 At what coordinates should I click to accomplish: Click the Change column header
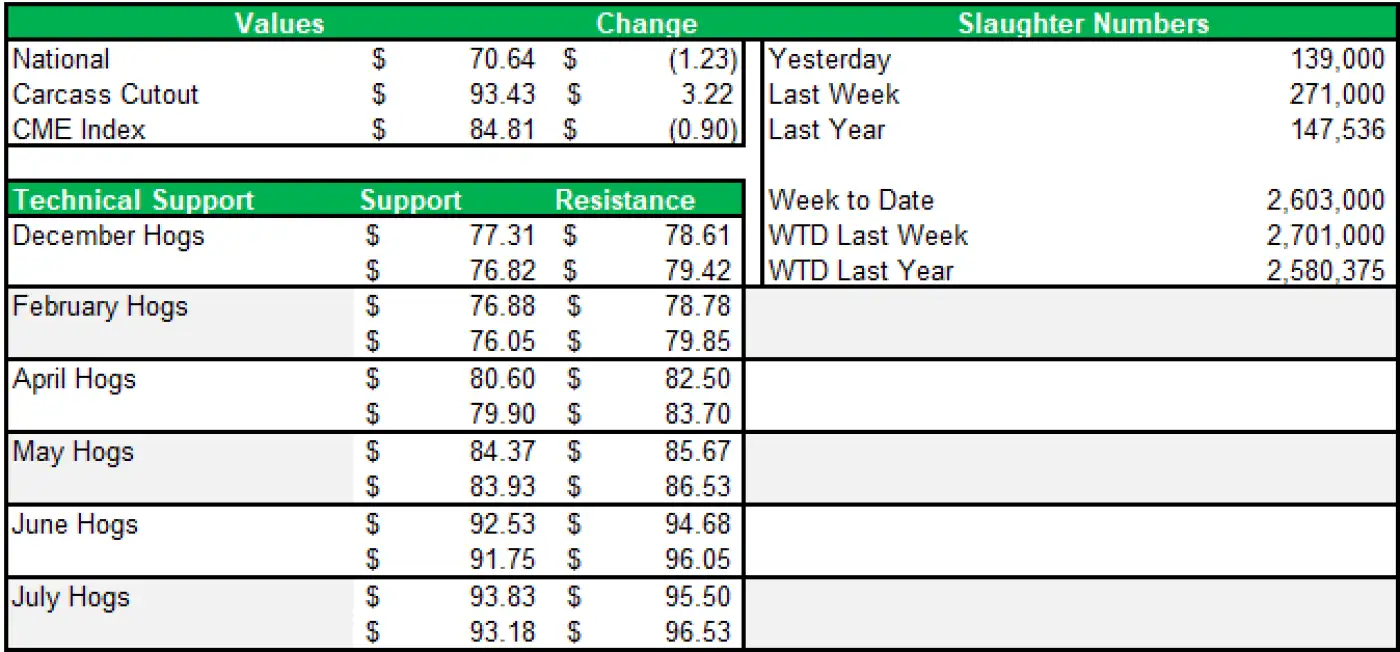pyautogui.click(x=646, y=24)
